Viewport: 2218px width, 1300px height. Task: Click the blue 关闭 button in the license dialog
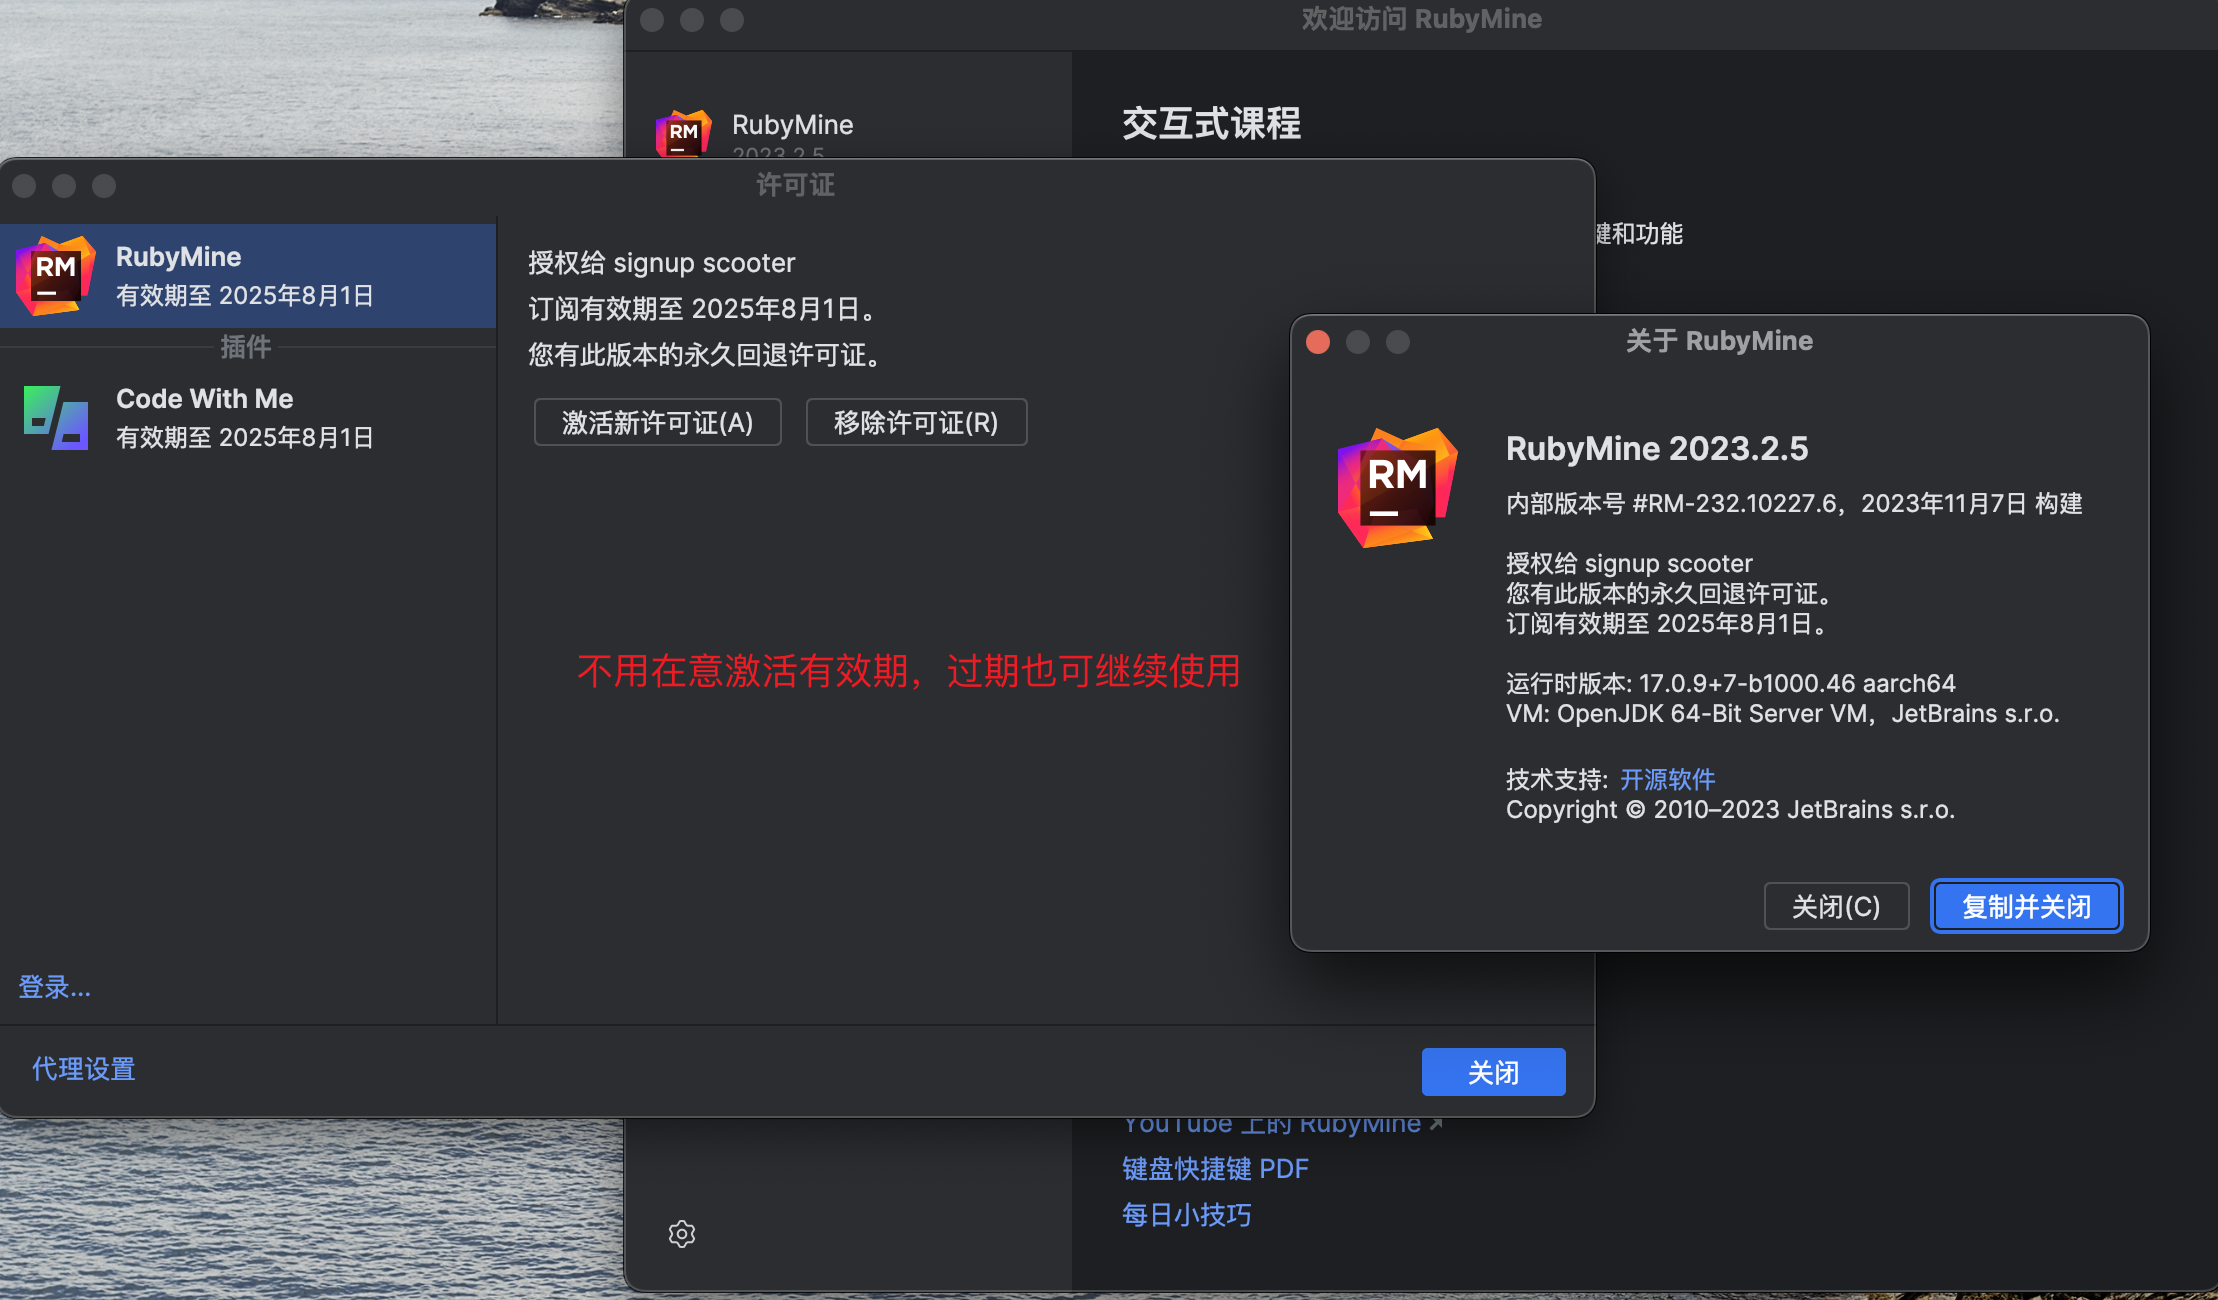1493,1072
